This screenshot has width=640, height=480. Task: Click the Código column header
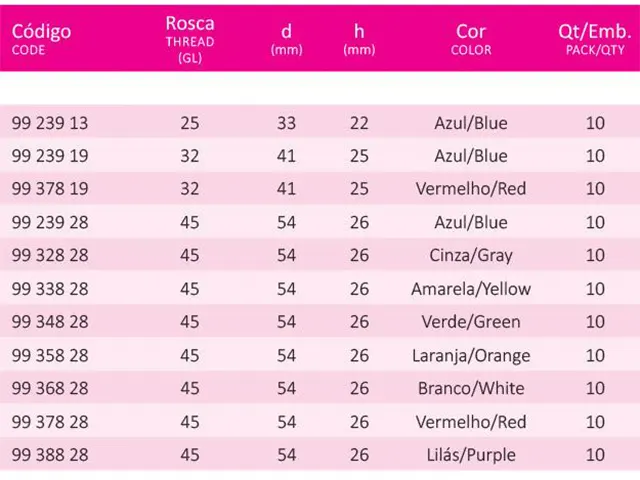pos(41,37)
